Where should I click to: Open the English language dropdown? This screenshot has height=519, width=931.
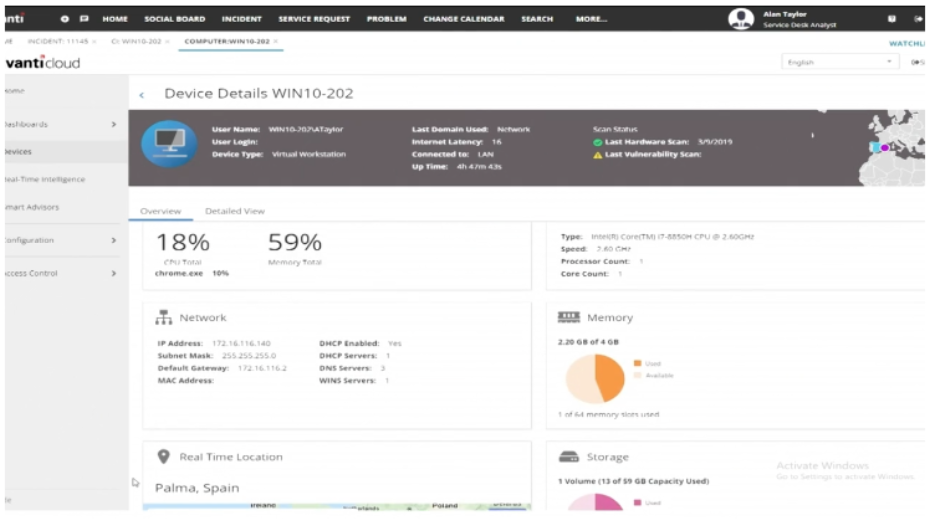click(840, 62)
